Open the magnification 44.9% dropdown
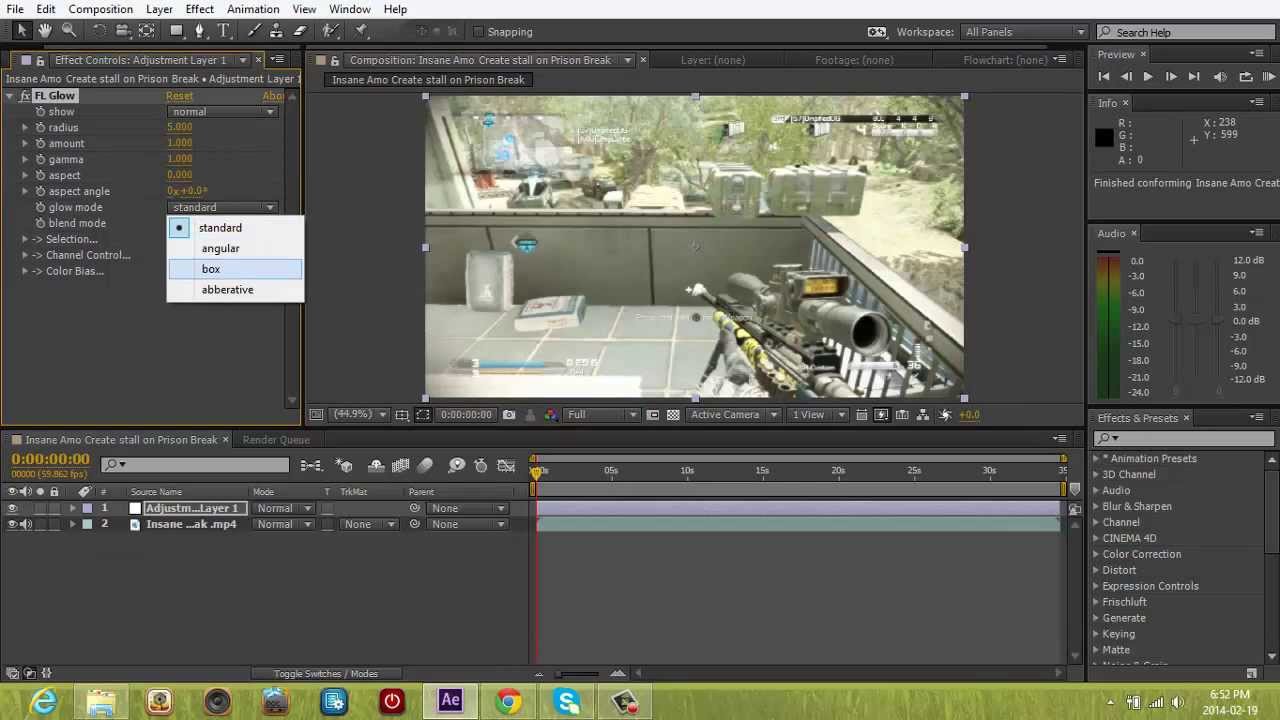The width and height of the screenshot is (1280, 720). pyautogui.click(x=360, y=415)
